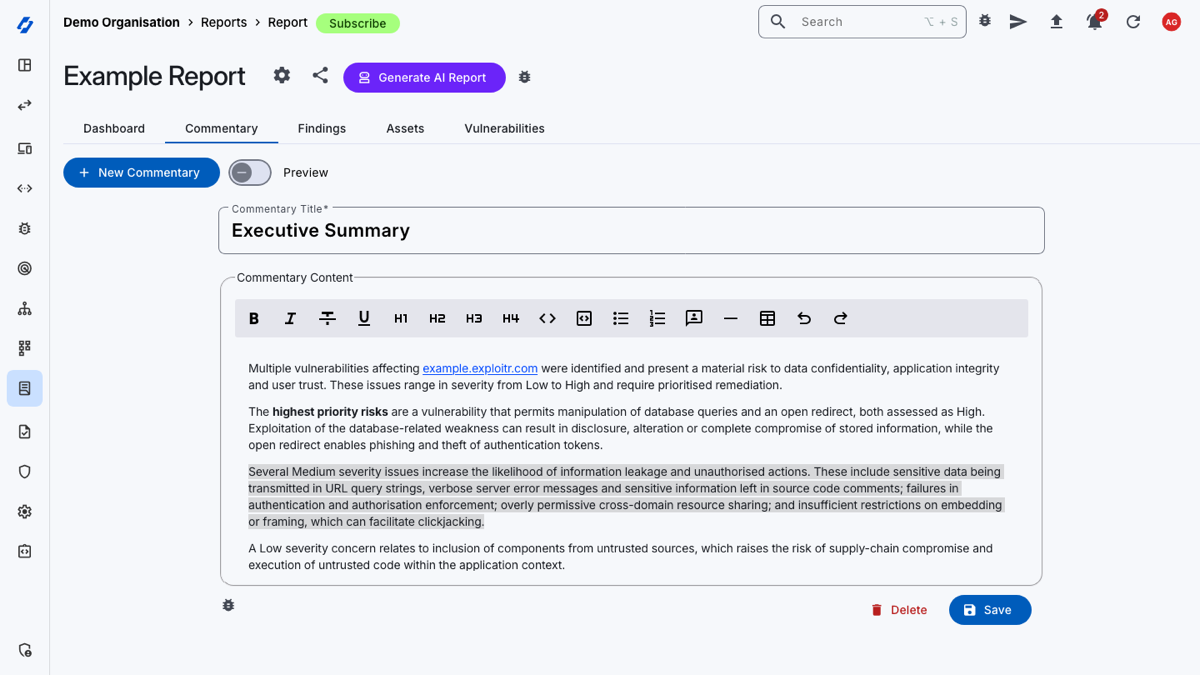Enable the Preview toggle
1200x675 pixels.
249,172
